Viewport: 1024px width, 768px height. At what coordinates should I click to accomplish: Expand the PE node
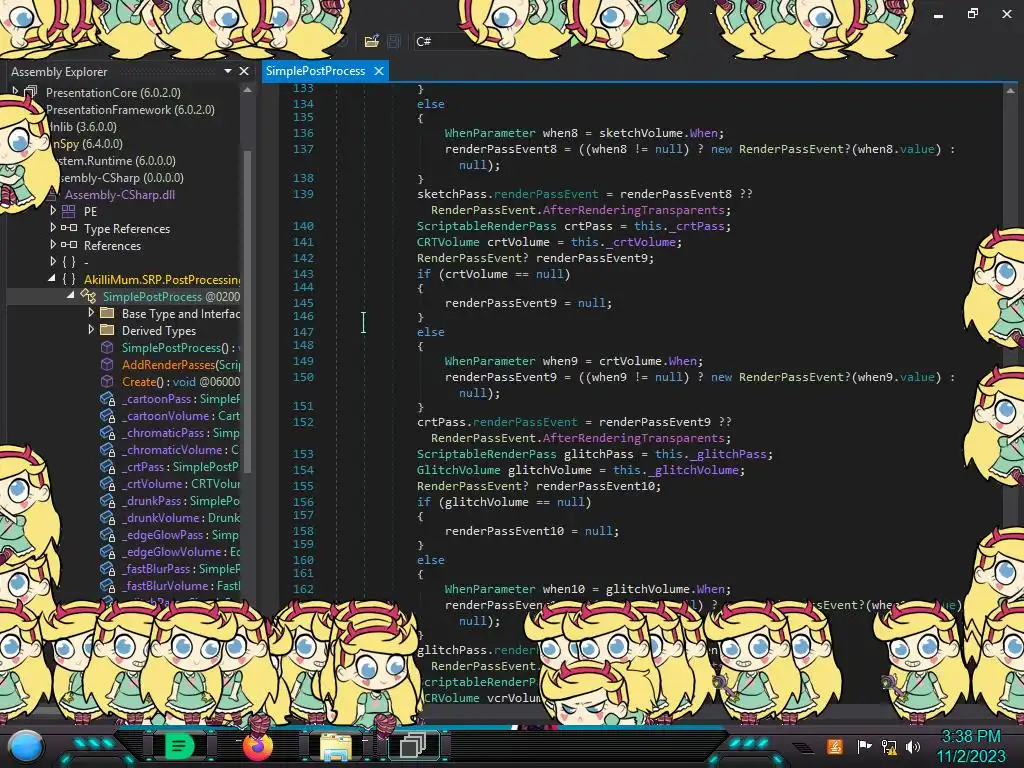[x=53, y=210]
